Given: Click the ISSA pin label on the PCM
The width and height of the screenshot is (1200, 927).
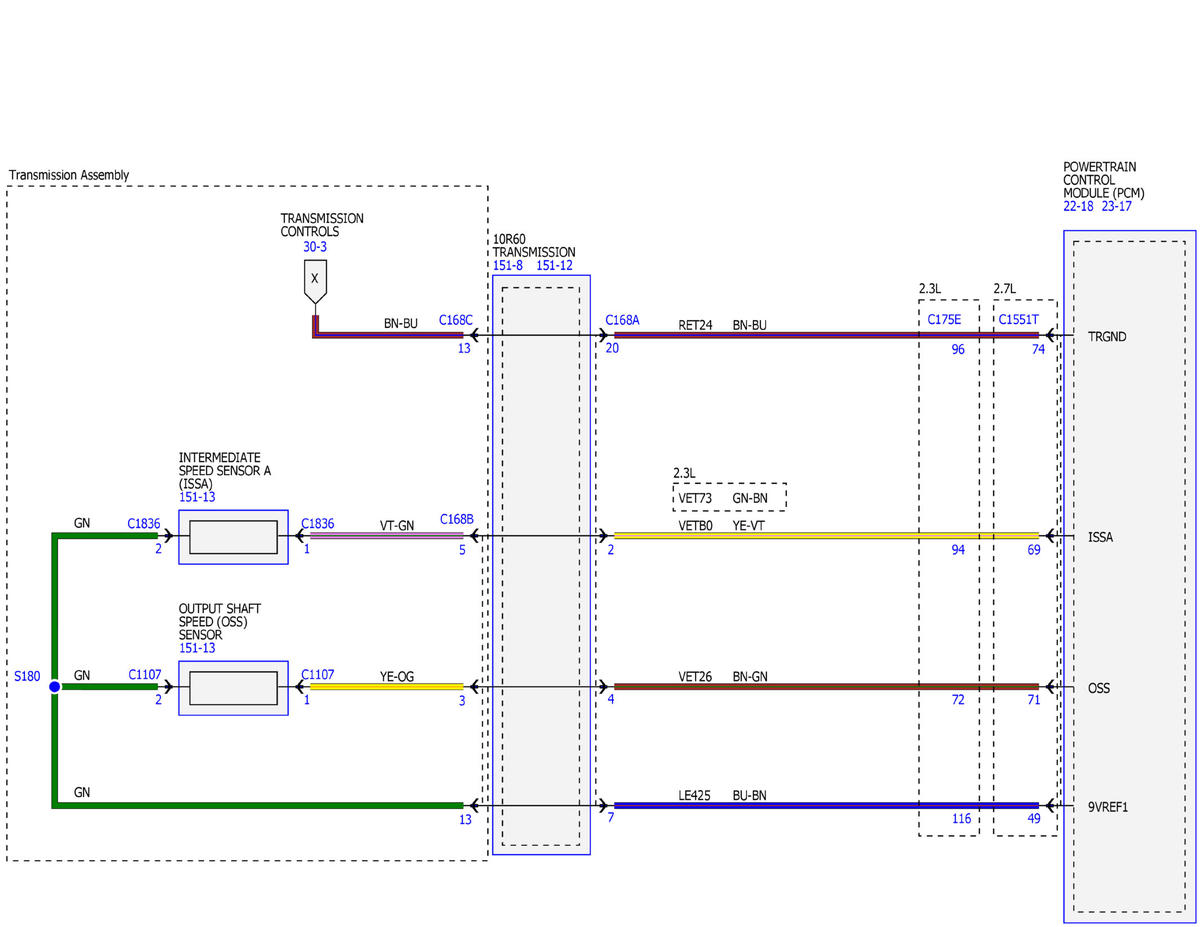Looking at the screenshot, I should tap(1101, 537).
